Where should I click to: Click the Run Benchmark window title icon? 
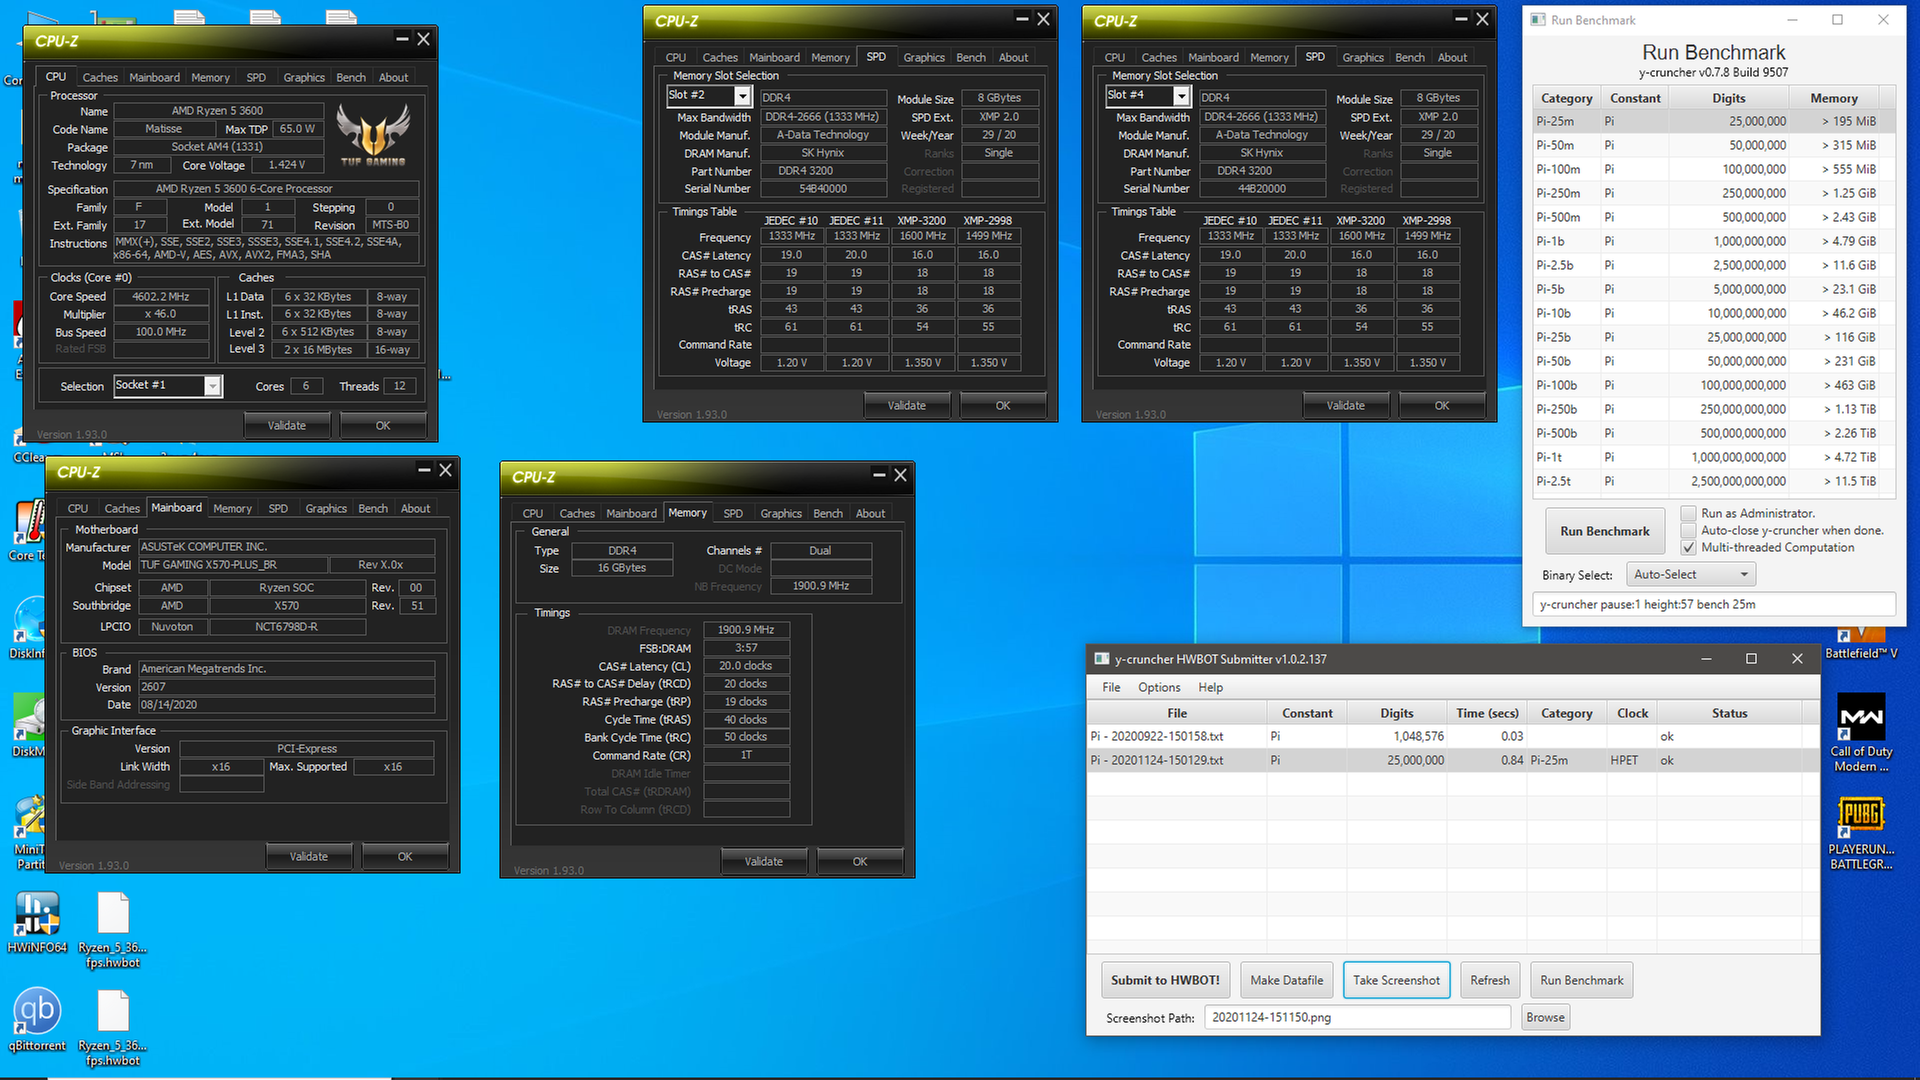coord(1538,20)
